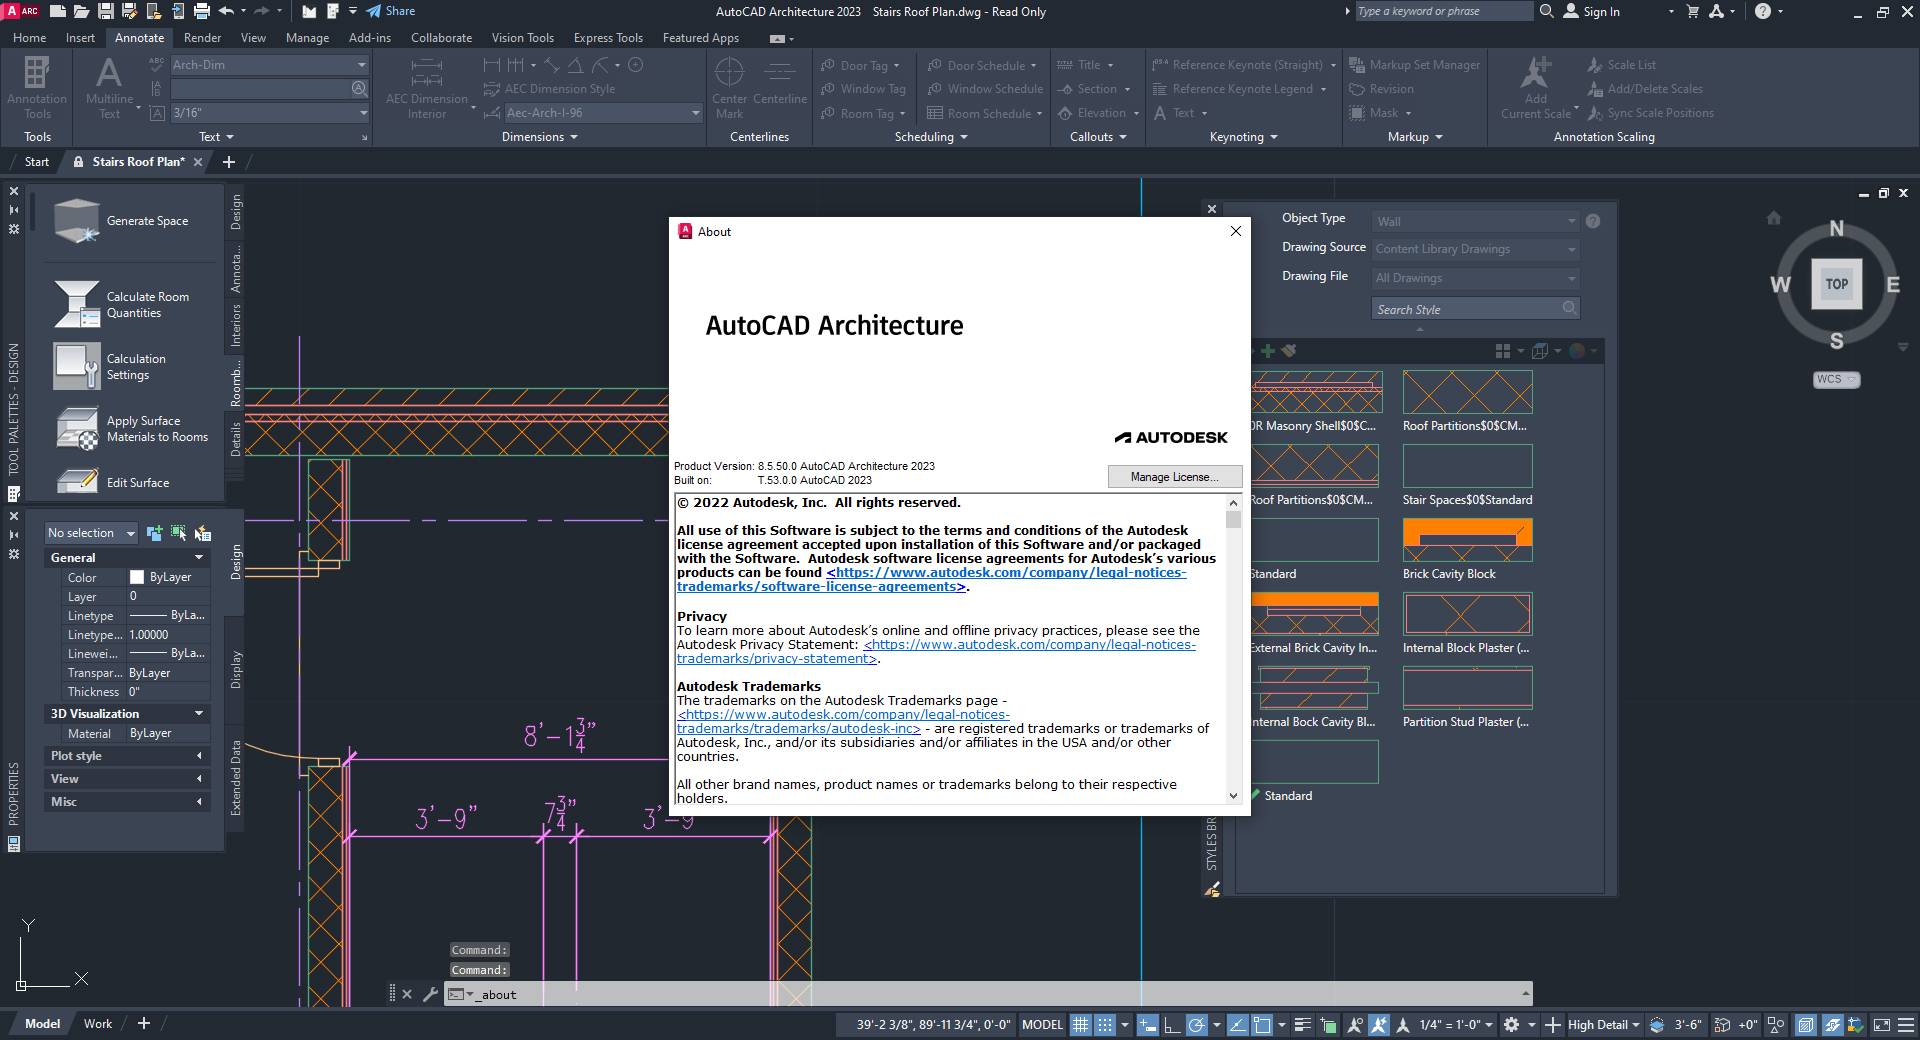Click the command line customize wrench icon

[x=430, y=994]
